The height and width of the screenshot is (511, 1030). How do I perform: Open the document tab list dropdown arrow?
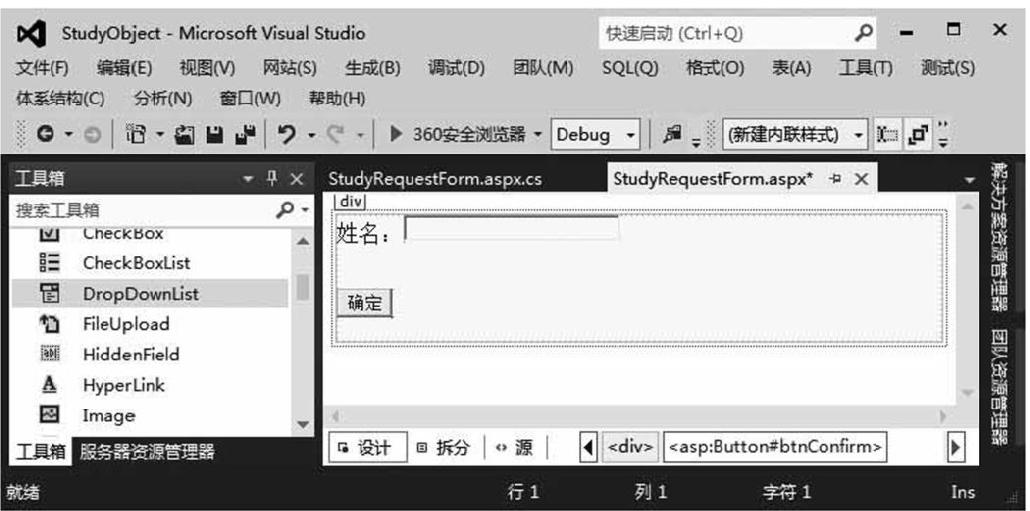pos(970,179)
